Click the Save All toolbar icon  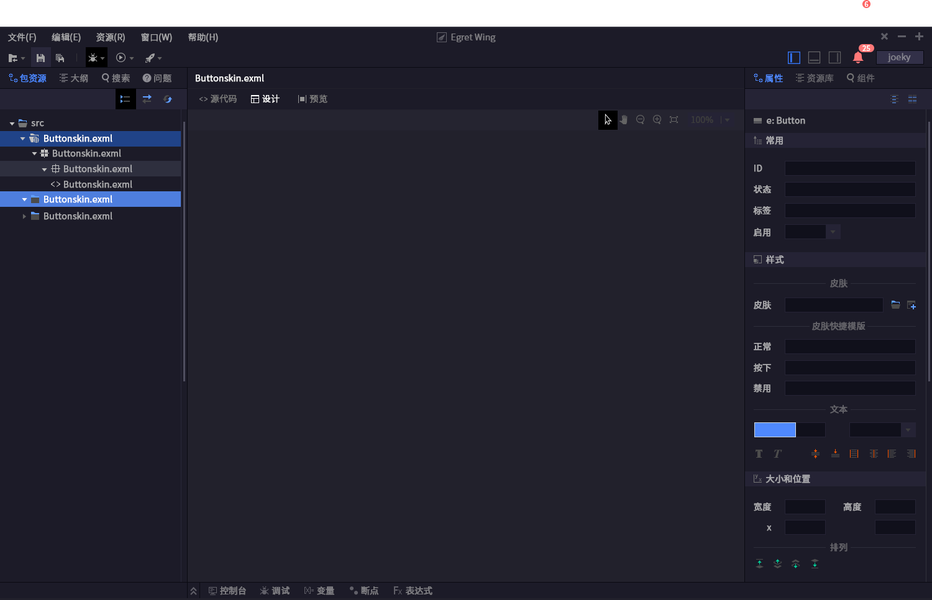click(x=60, y=58)
